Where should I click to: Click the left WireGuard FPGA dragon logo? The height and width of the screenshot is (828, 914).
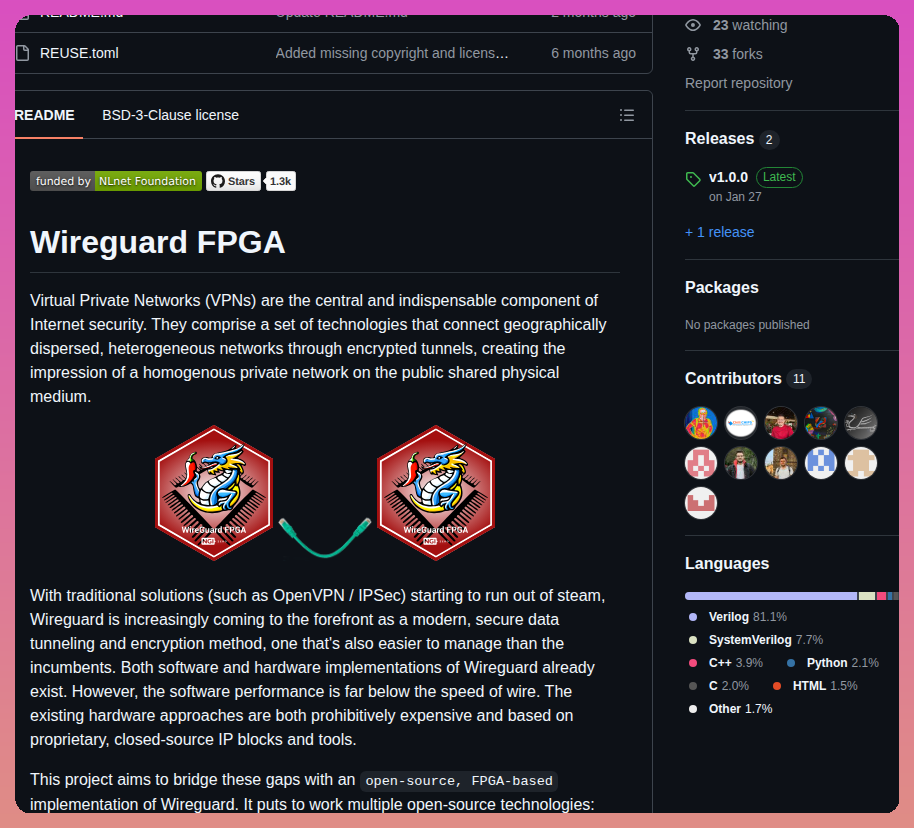214,493
